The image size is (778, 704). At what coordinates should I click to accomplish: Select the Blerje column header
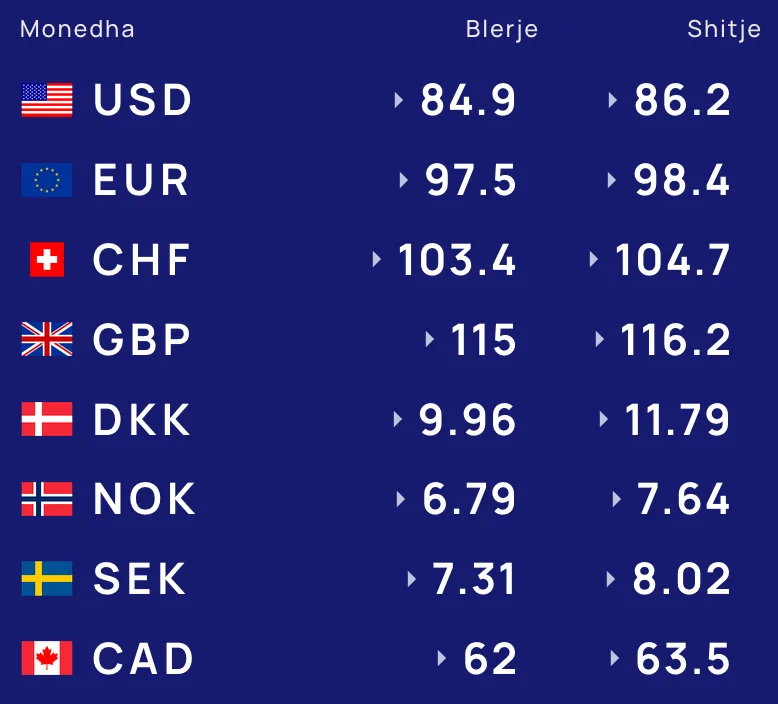pos(502,30)
